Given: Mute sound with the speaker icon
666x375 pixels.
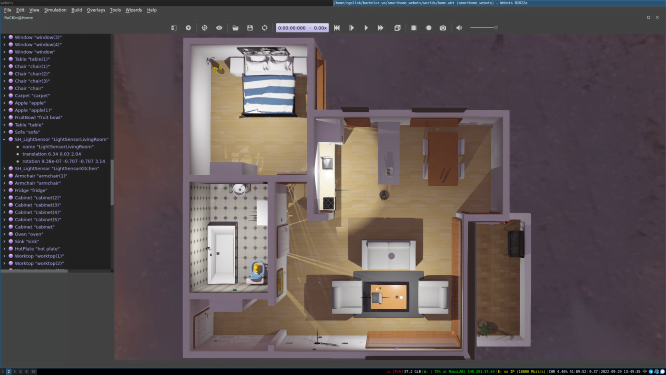Looking at the screenshot, I should pyautogui.click(x=459, y=28).
